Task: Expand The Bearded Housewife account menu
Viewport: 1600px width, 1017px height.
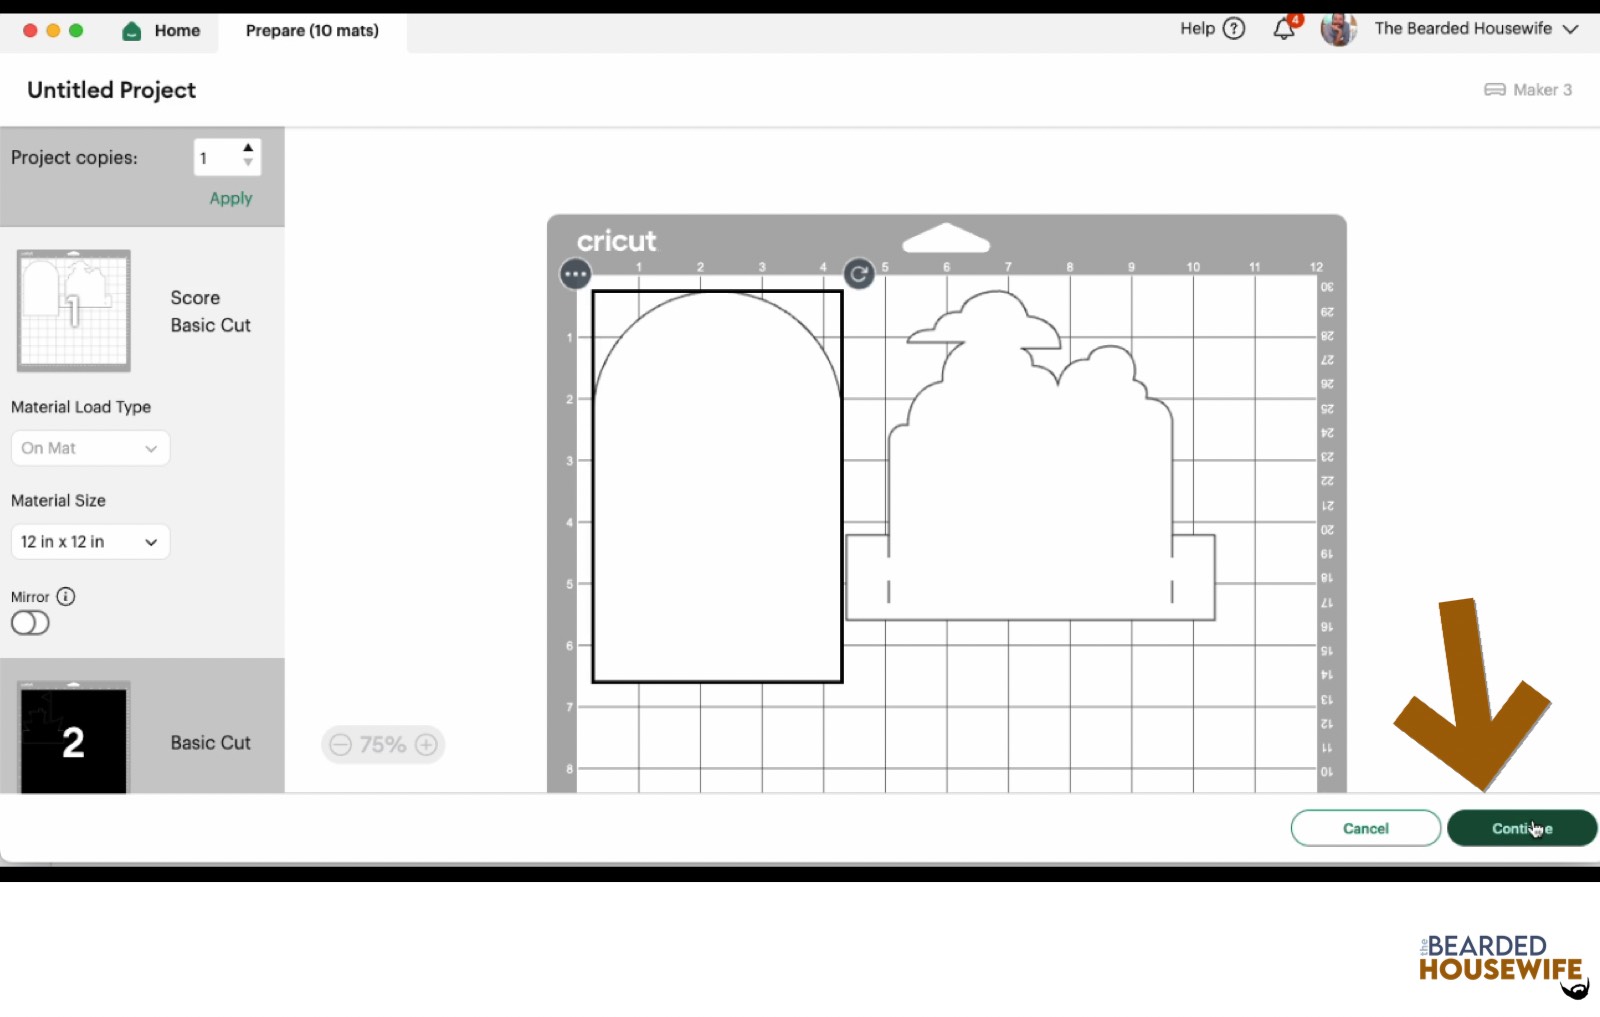Action: click(x=1571, y=29)
